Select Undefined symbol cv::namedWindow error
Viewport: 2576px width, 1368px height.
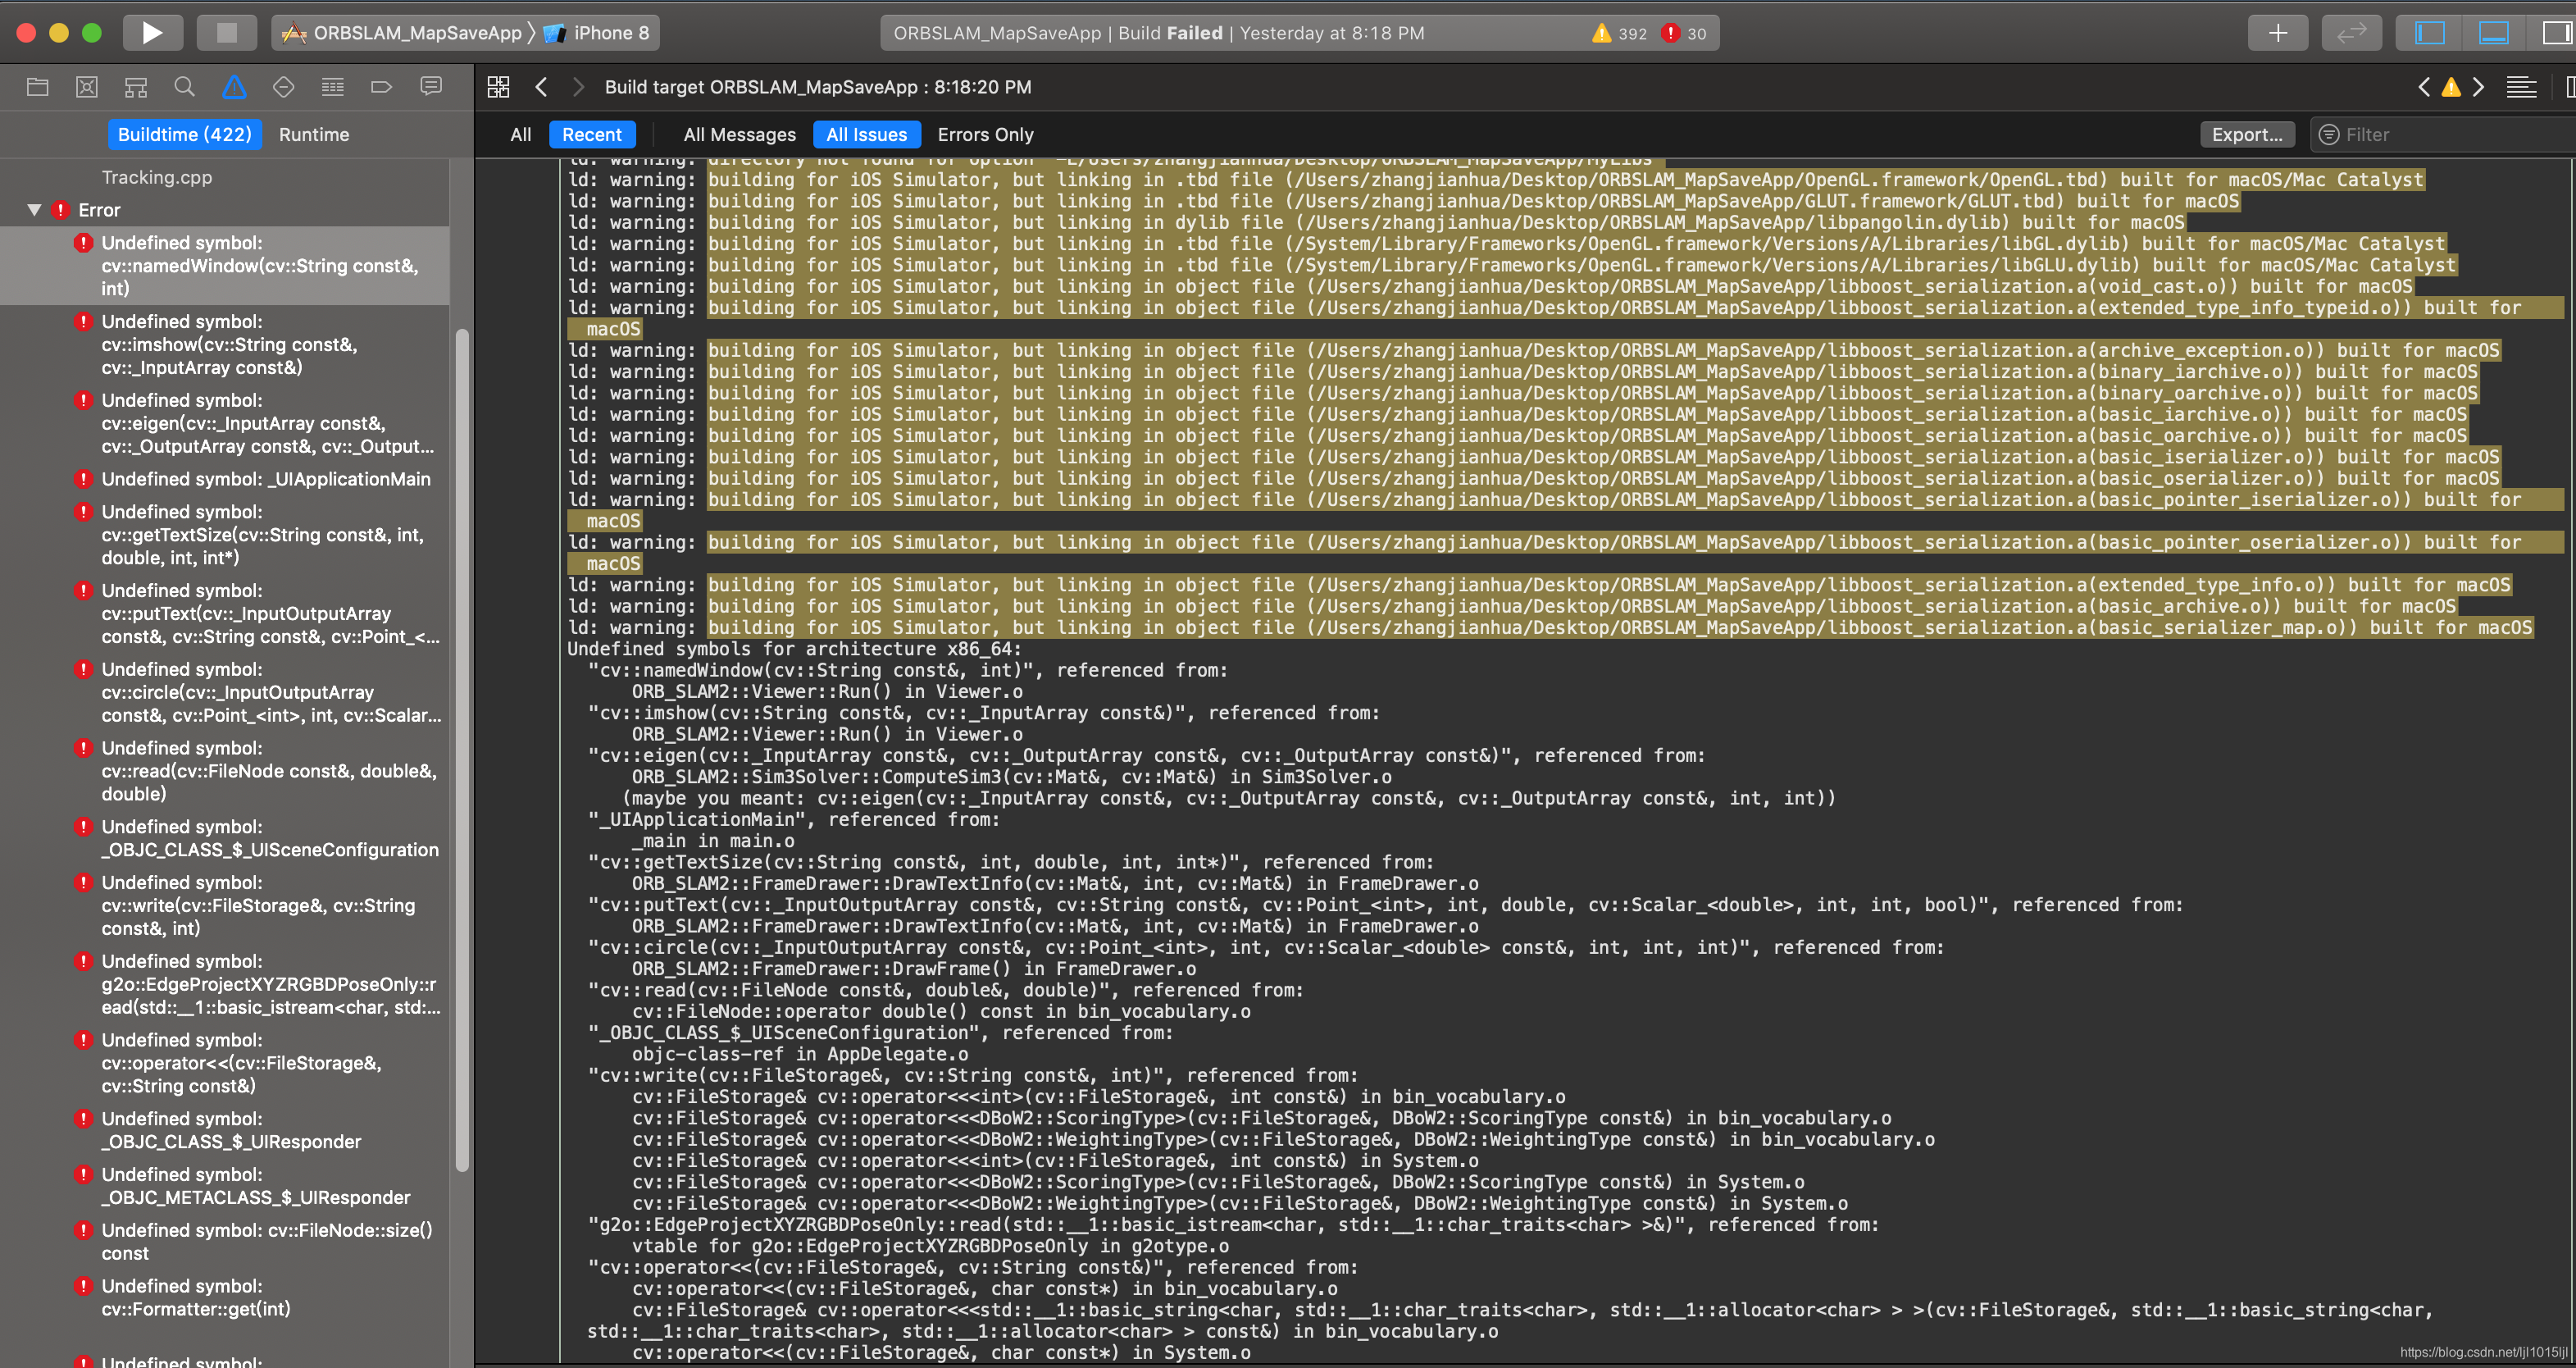tap(225, 265)
